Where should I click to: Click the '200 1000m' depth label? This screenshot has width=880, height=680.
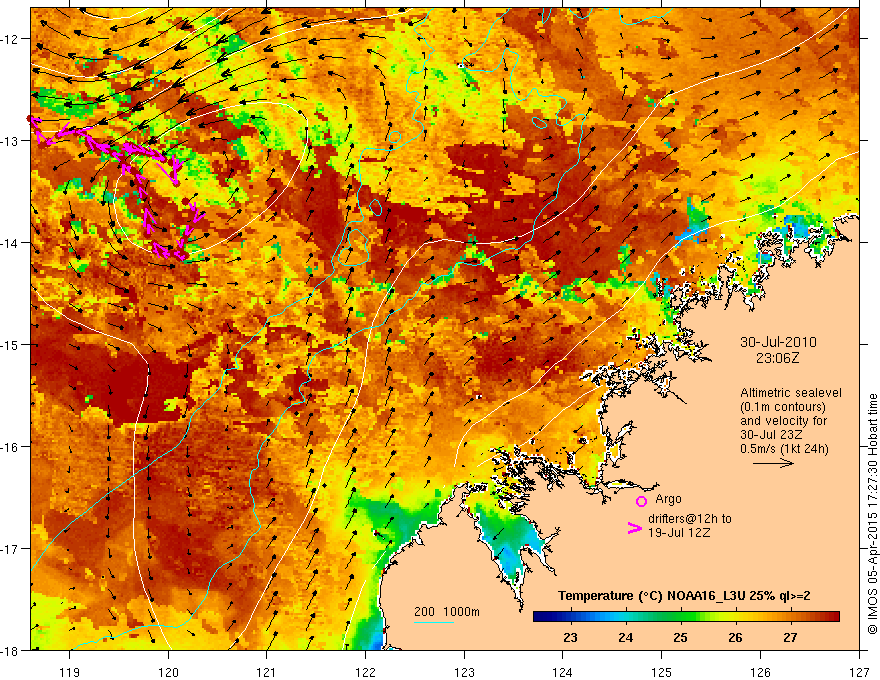447,612
